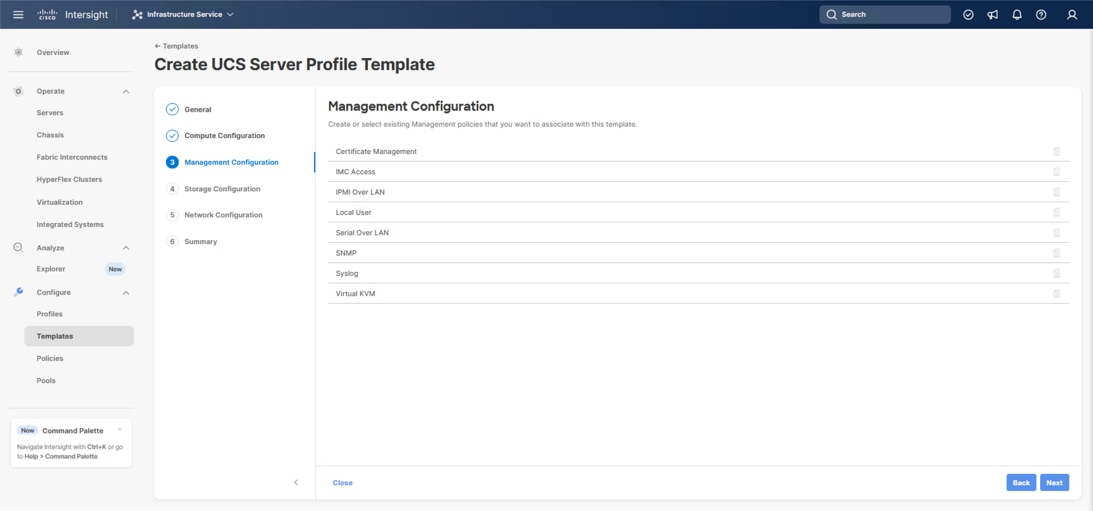Open Fabric Interconnects in the sidebar
Screen dimensions: 1093x511
[72, 158]
